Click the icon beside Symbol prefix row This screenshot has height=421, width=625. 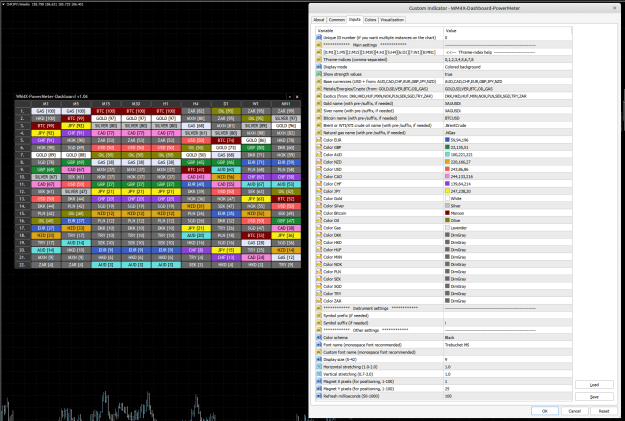(x=319, y=315)
